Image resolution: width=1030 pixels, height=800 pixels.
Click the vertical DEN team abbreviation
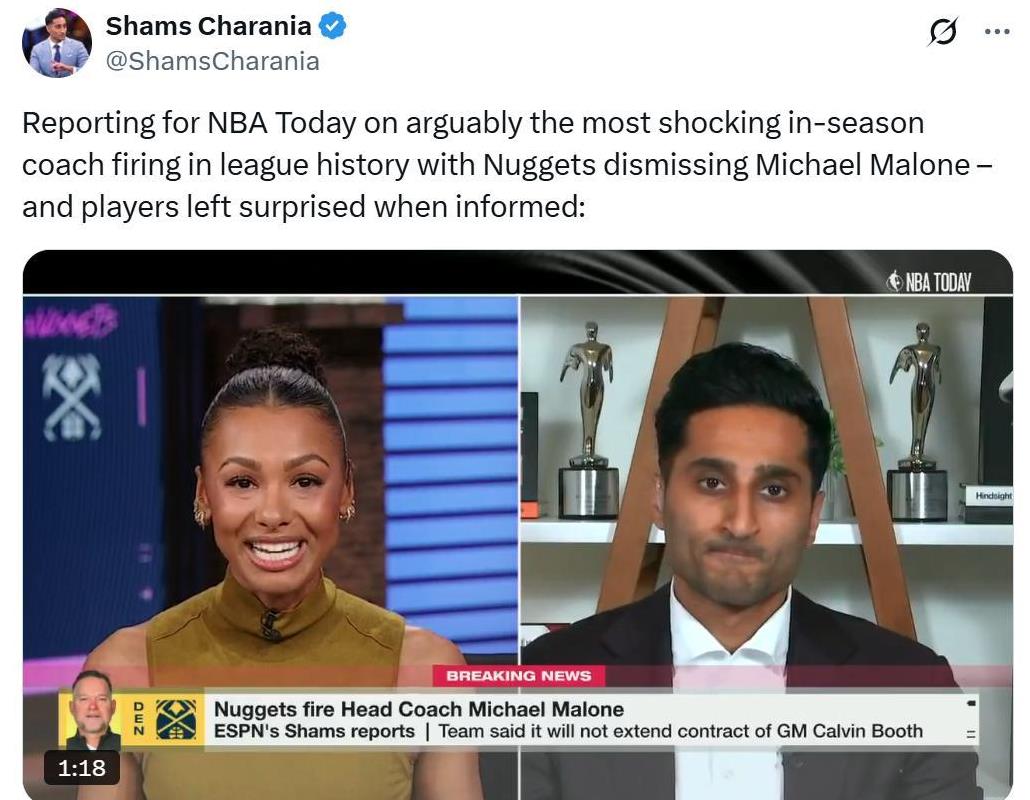coord(139,719)
